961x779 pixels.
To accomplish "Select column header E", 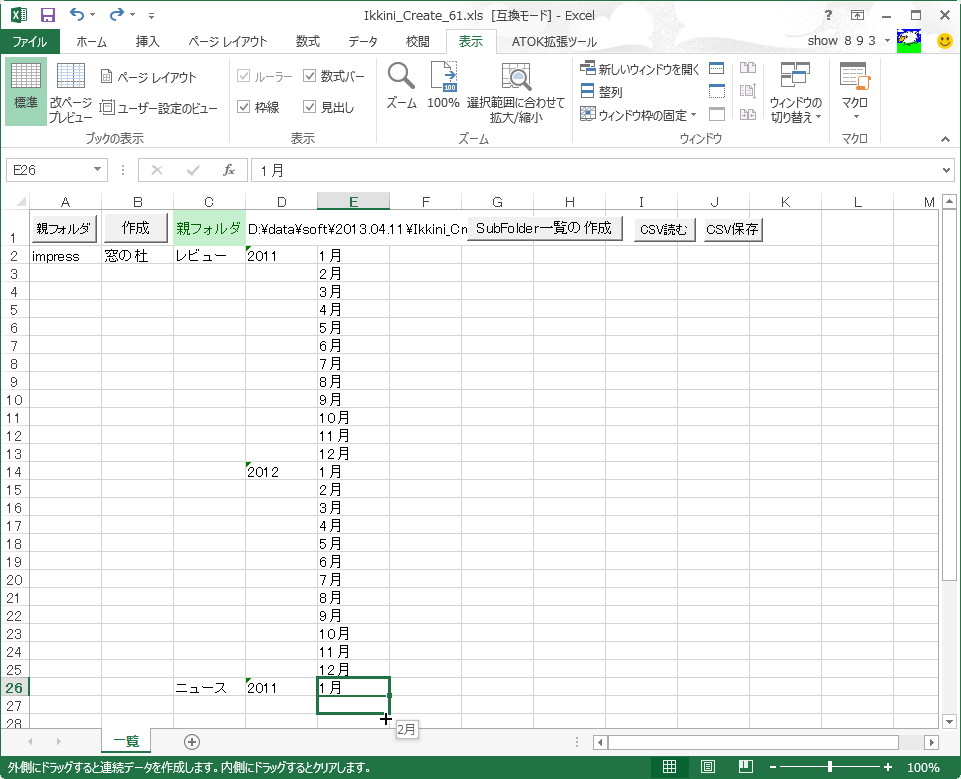I will coord(354,202).
